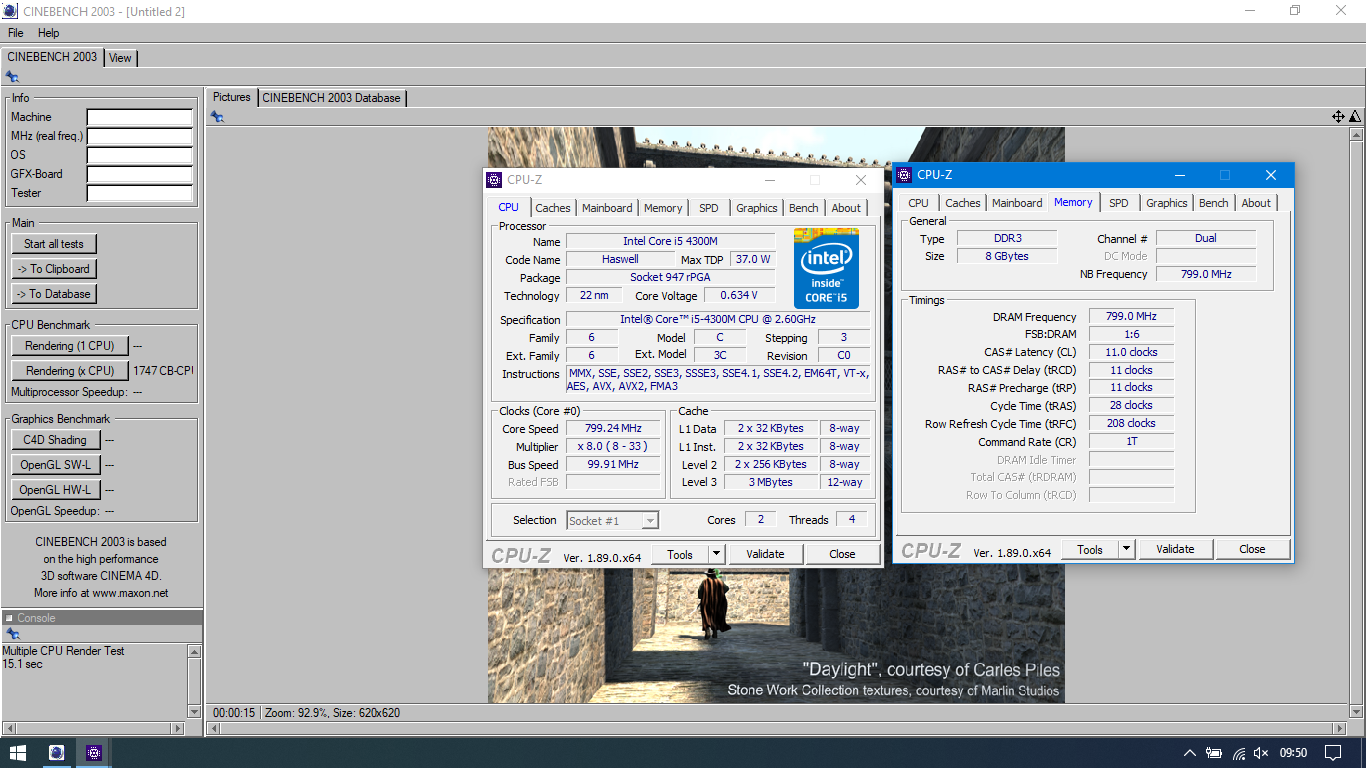The width and height of the screenshot is (1366, 768).
Task: Click the 1747 CB-CPU score text
Action: [x=164, y=371]
